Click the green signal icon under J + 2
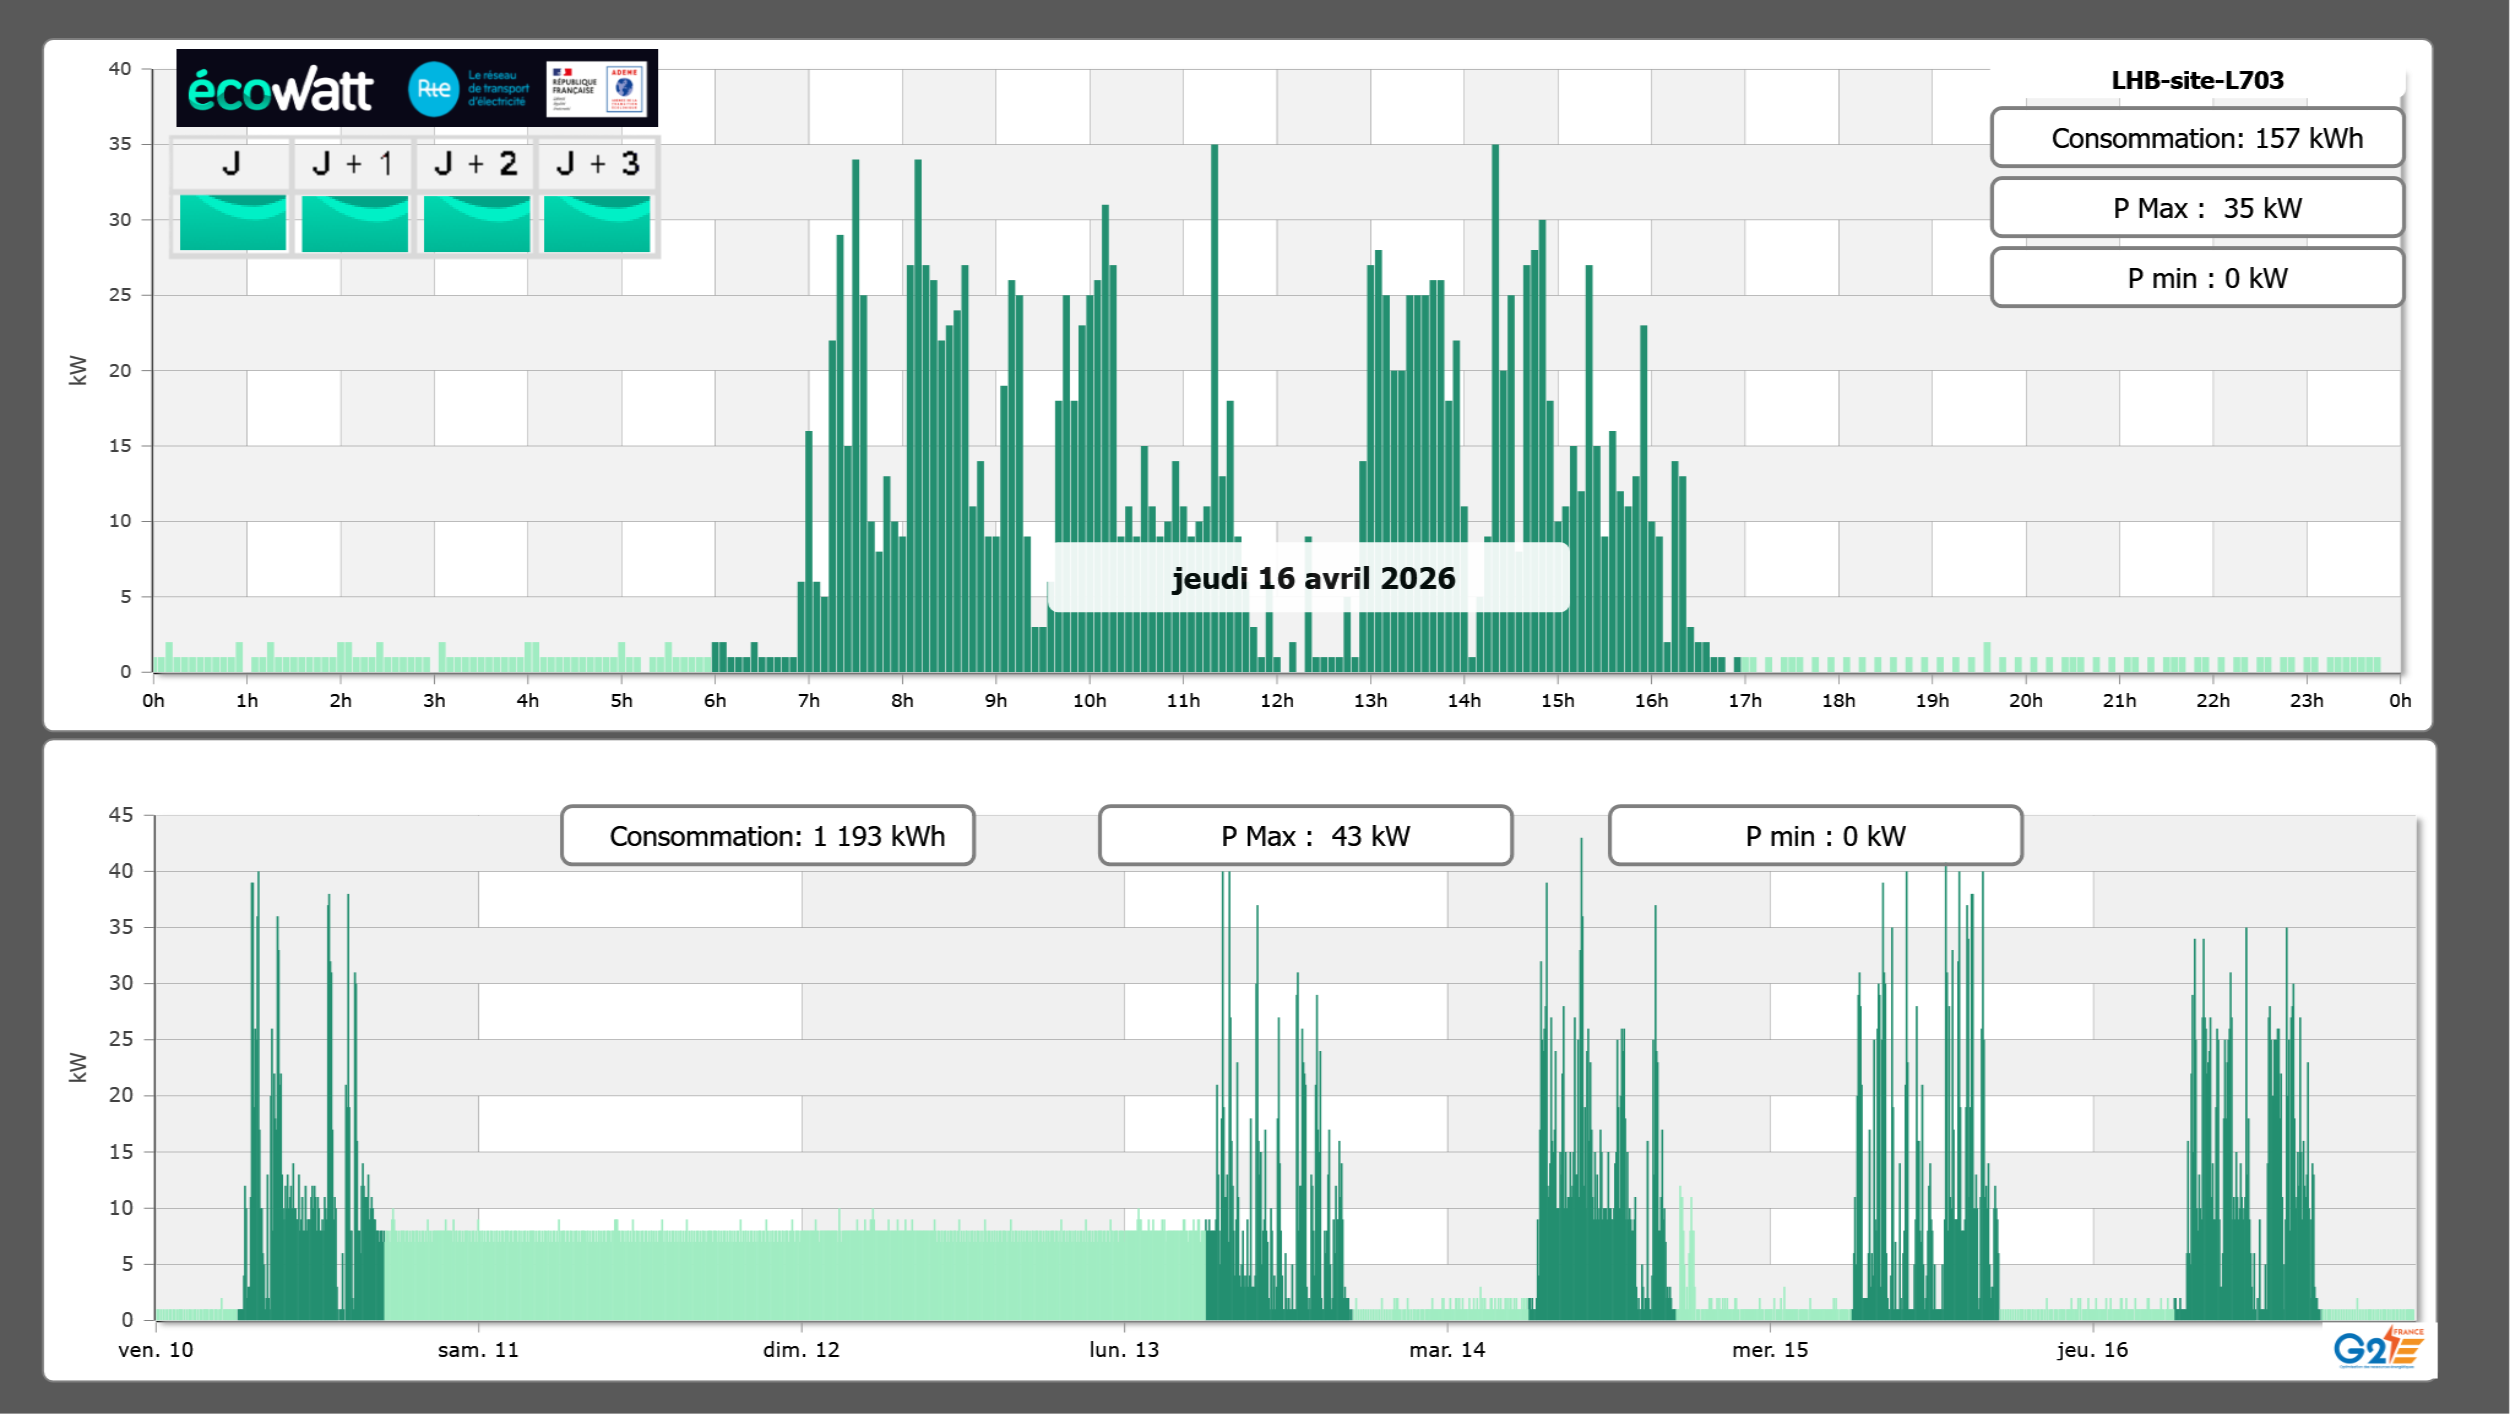This screenshot has height=1415, width=2511. [476, 223]
